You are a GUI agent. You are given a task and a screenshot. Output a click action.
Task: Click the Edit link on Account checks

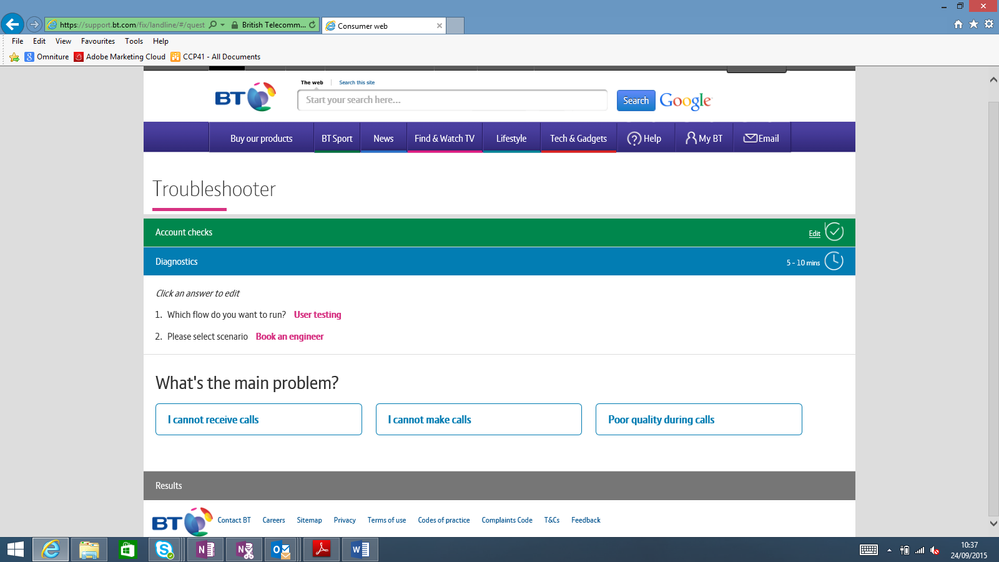click(814, 234)
